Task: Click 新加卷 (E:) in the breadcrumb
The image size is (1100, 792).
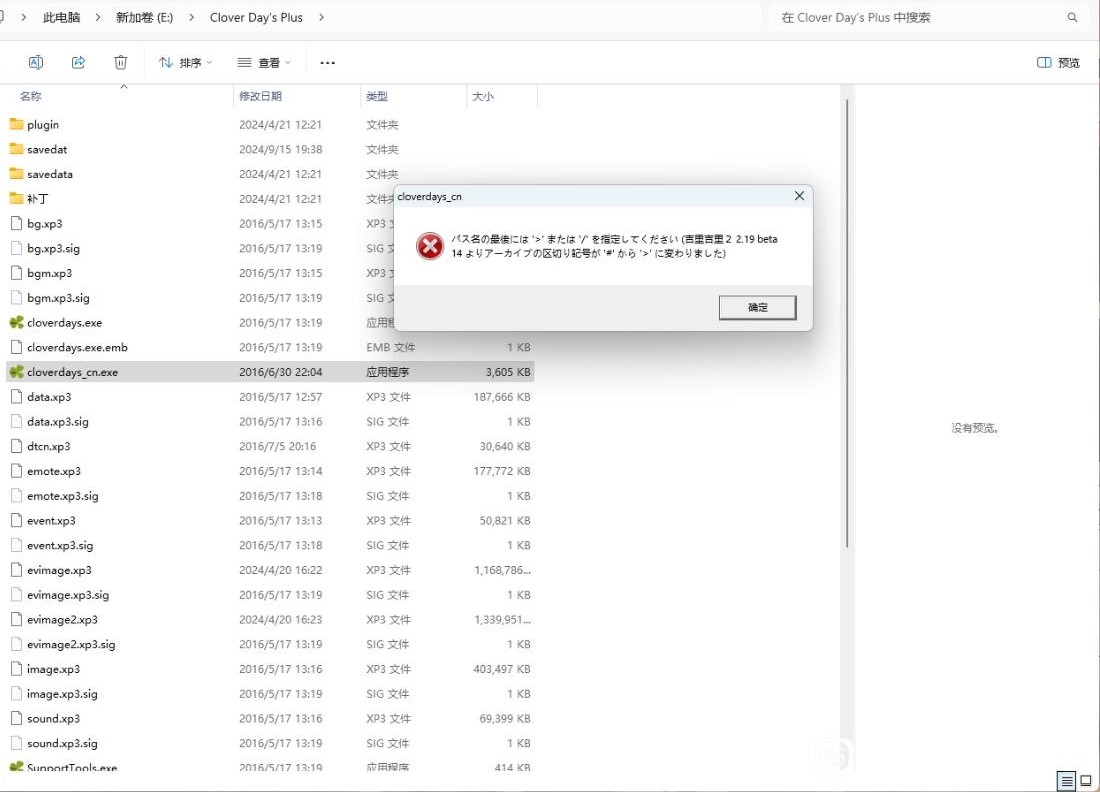Action: pos(145,18)
